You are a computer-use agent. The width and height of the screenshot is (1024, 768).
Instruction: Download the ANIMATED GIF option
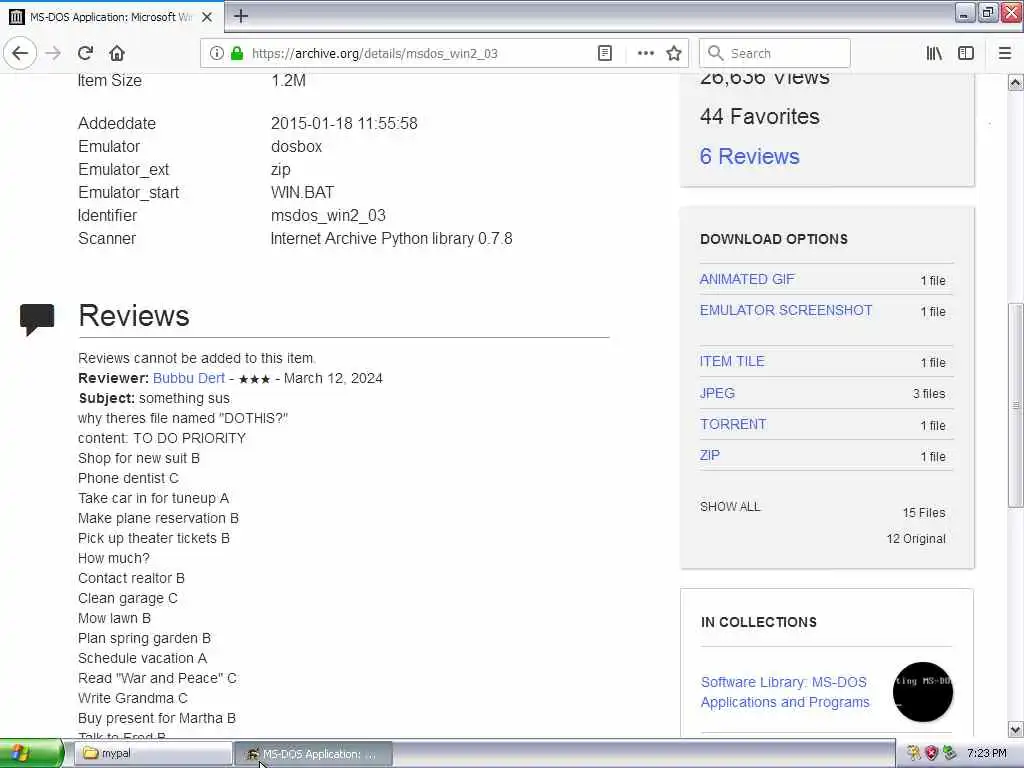[x=747, y=280]
